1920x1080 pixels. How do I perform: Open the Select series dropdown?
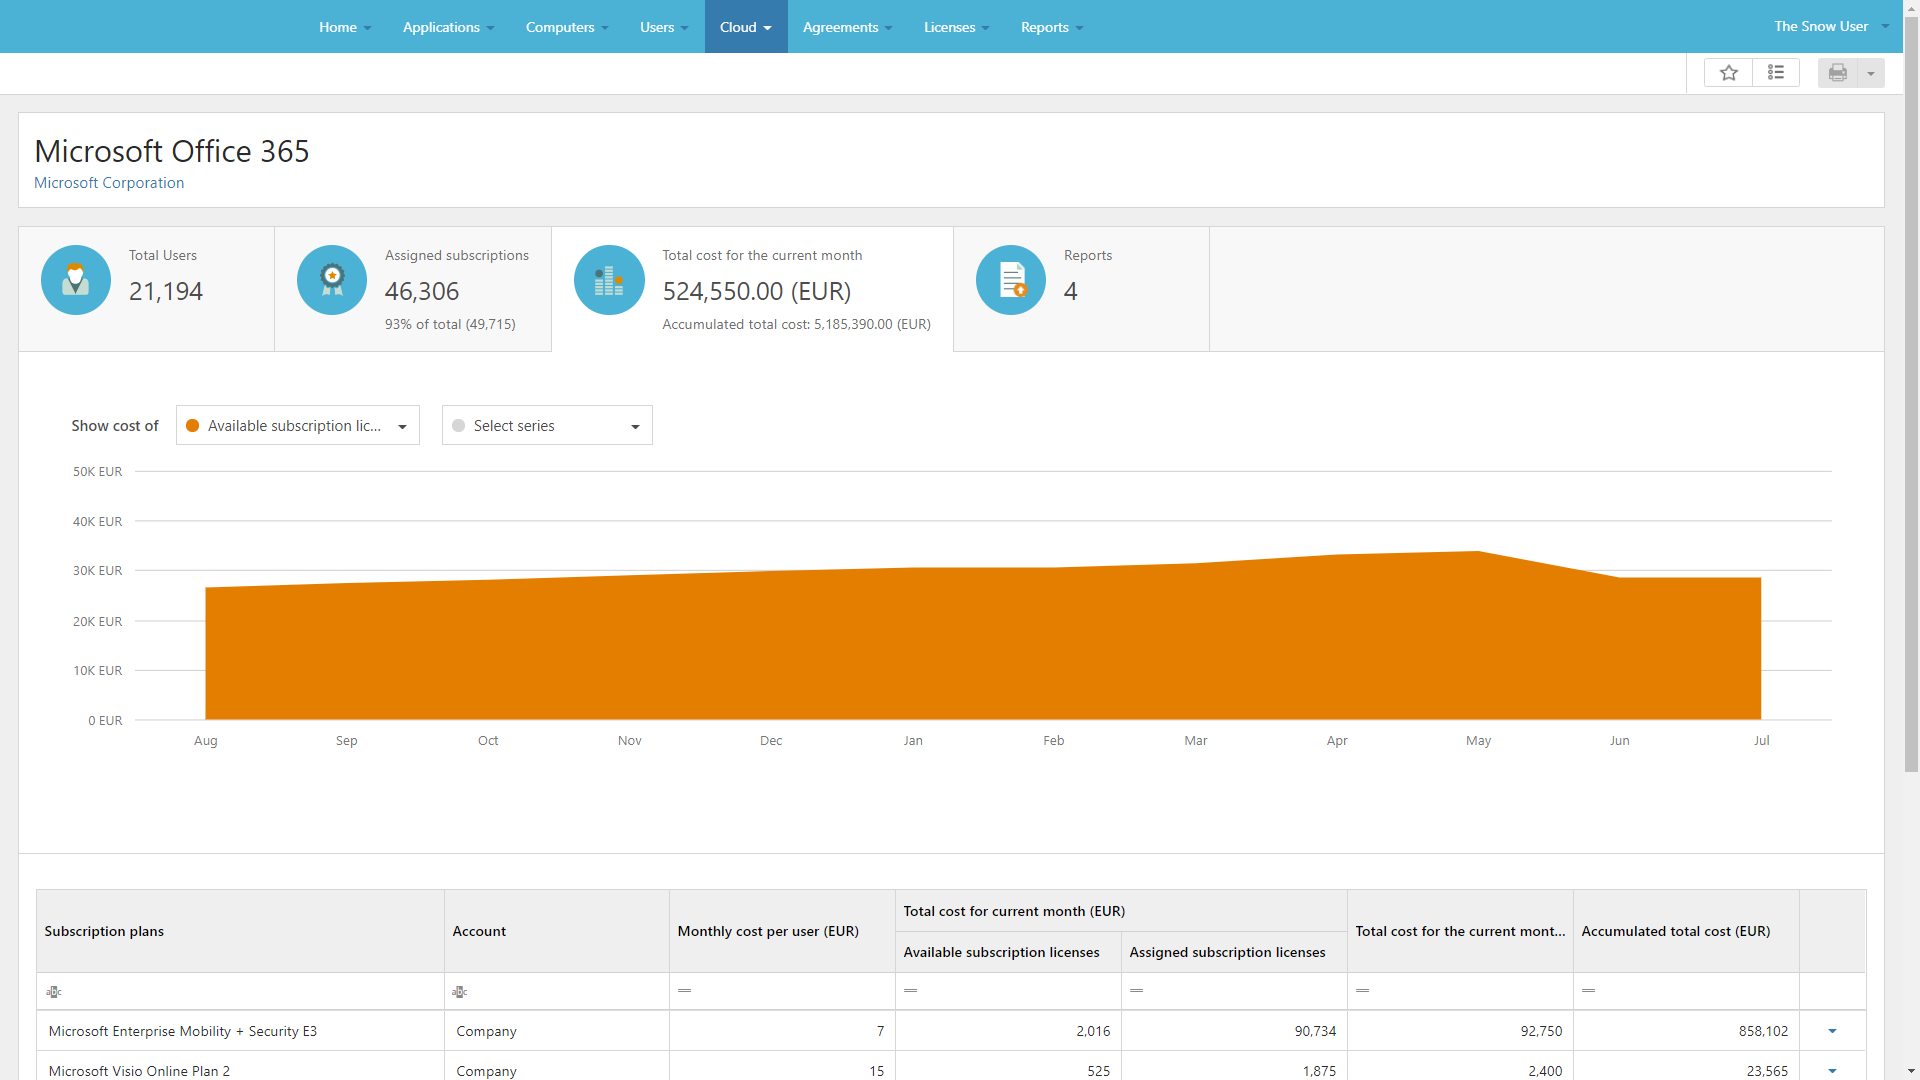coord(547,426)
